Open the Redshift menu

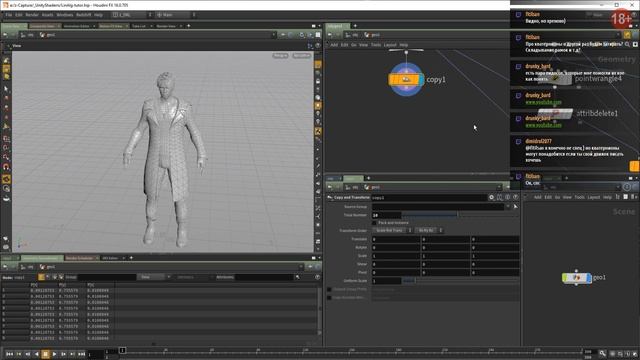[x=84, y=15]
